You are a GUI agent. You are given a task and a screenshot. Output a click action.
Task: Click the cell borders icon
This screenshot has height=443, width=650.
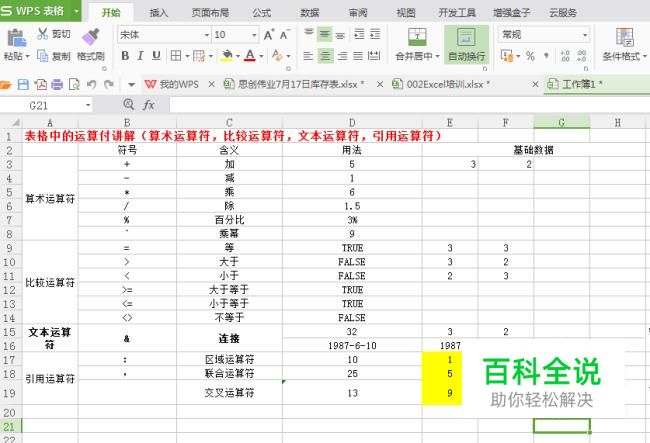pyautogui.click(x=176, y=56)
